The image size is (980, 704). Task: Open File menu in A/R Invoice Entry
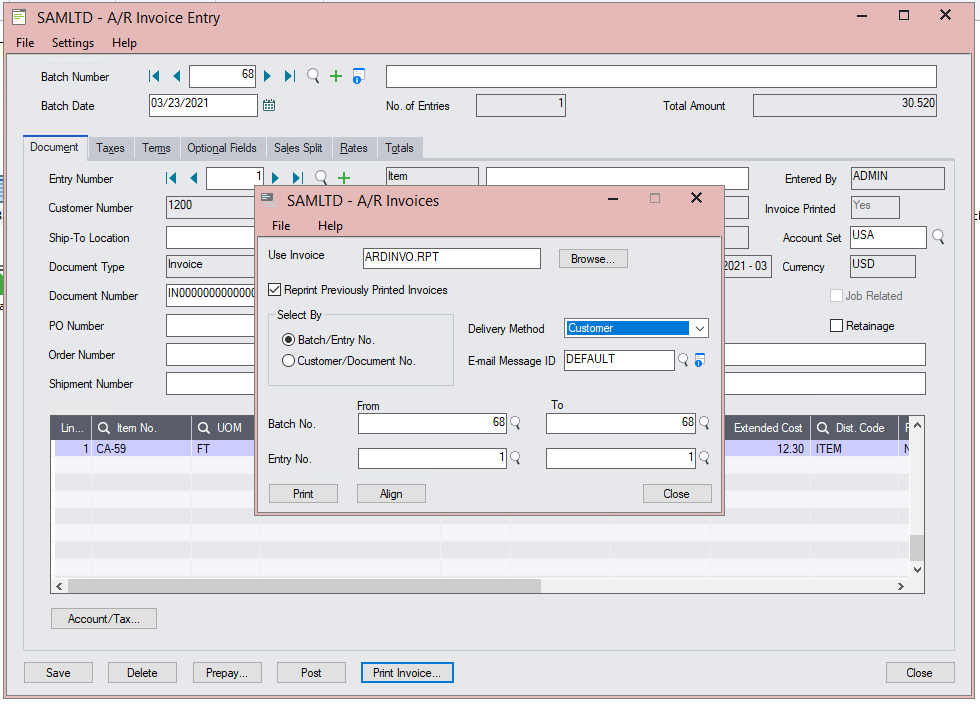pos(25,43)
